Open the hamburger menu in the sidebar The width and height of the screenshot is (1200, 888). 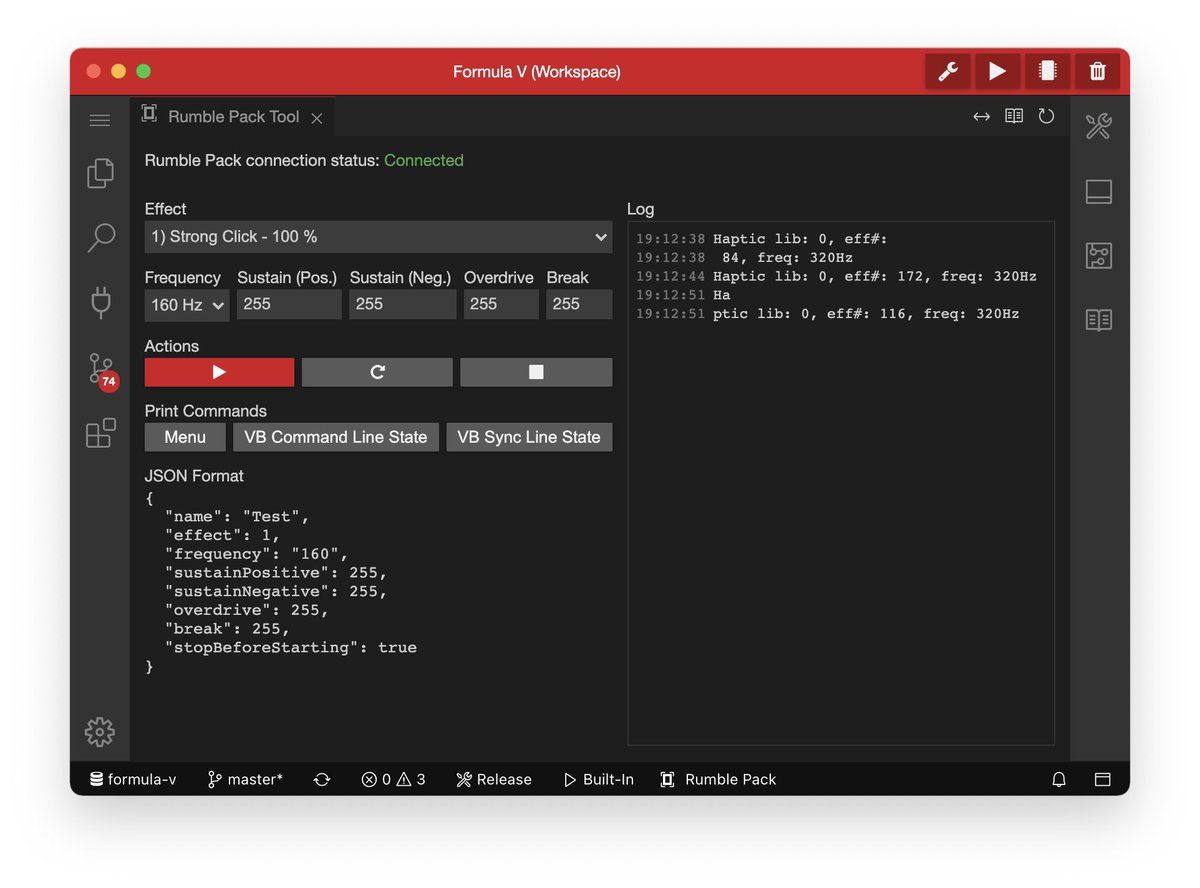100,121
